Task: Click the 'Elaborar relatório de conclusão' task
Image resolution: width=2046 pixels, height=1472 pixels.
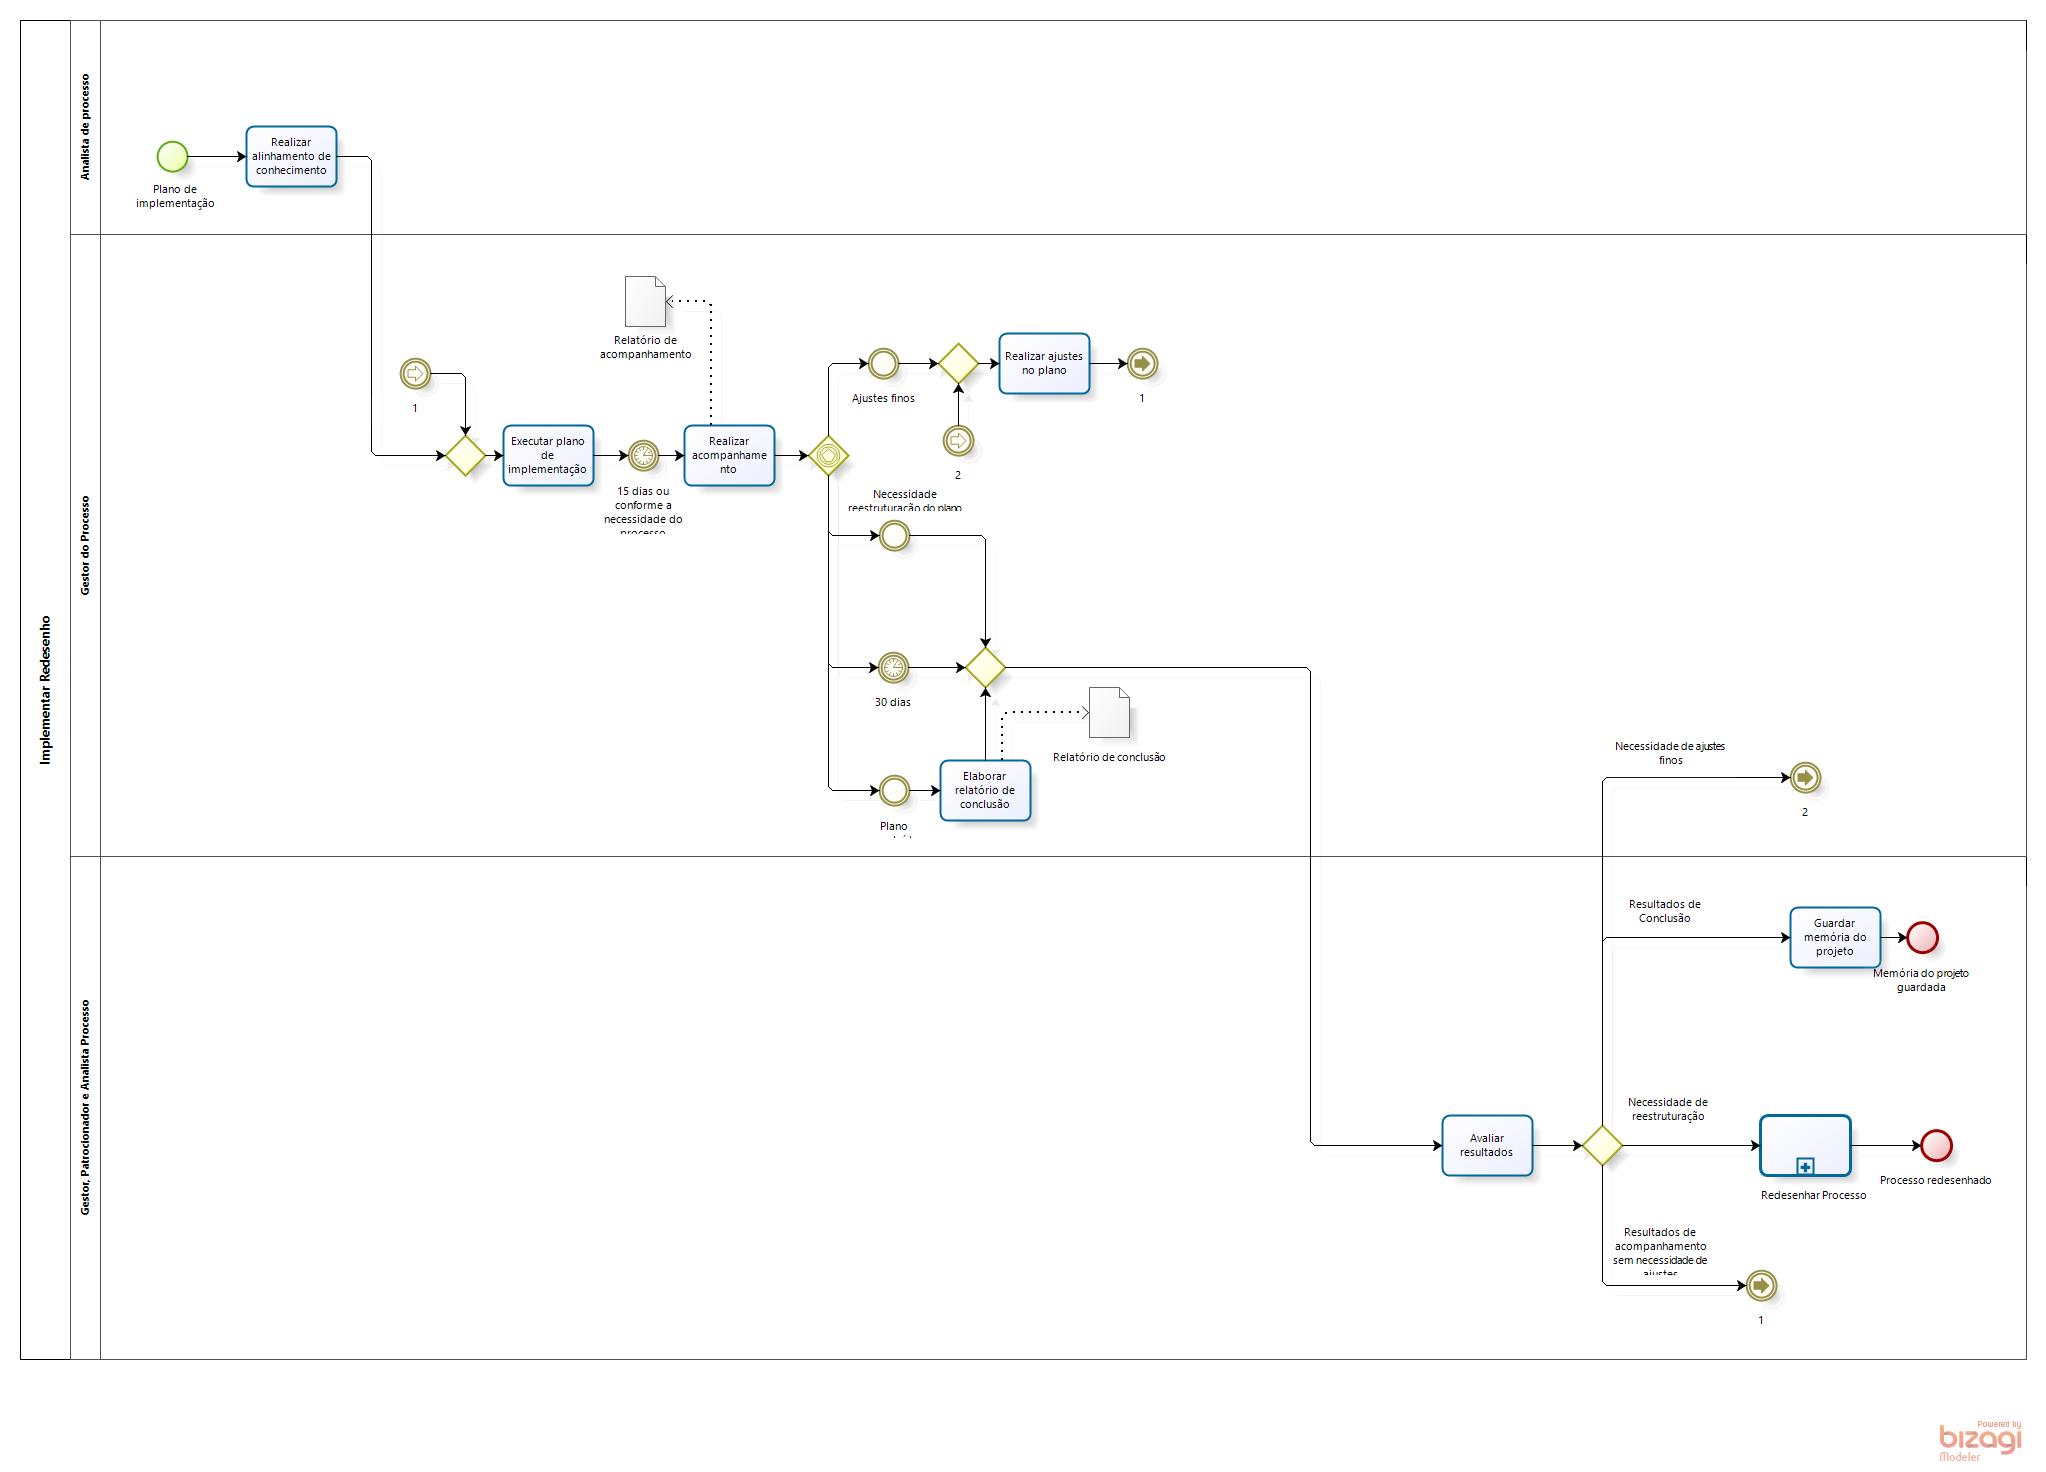Action: point(984,790)
